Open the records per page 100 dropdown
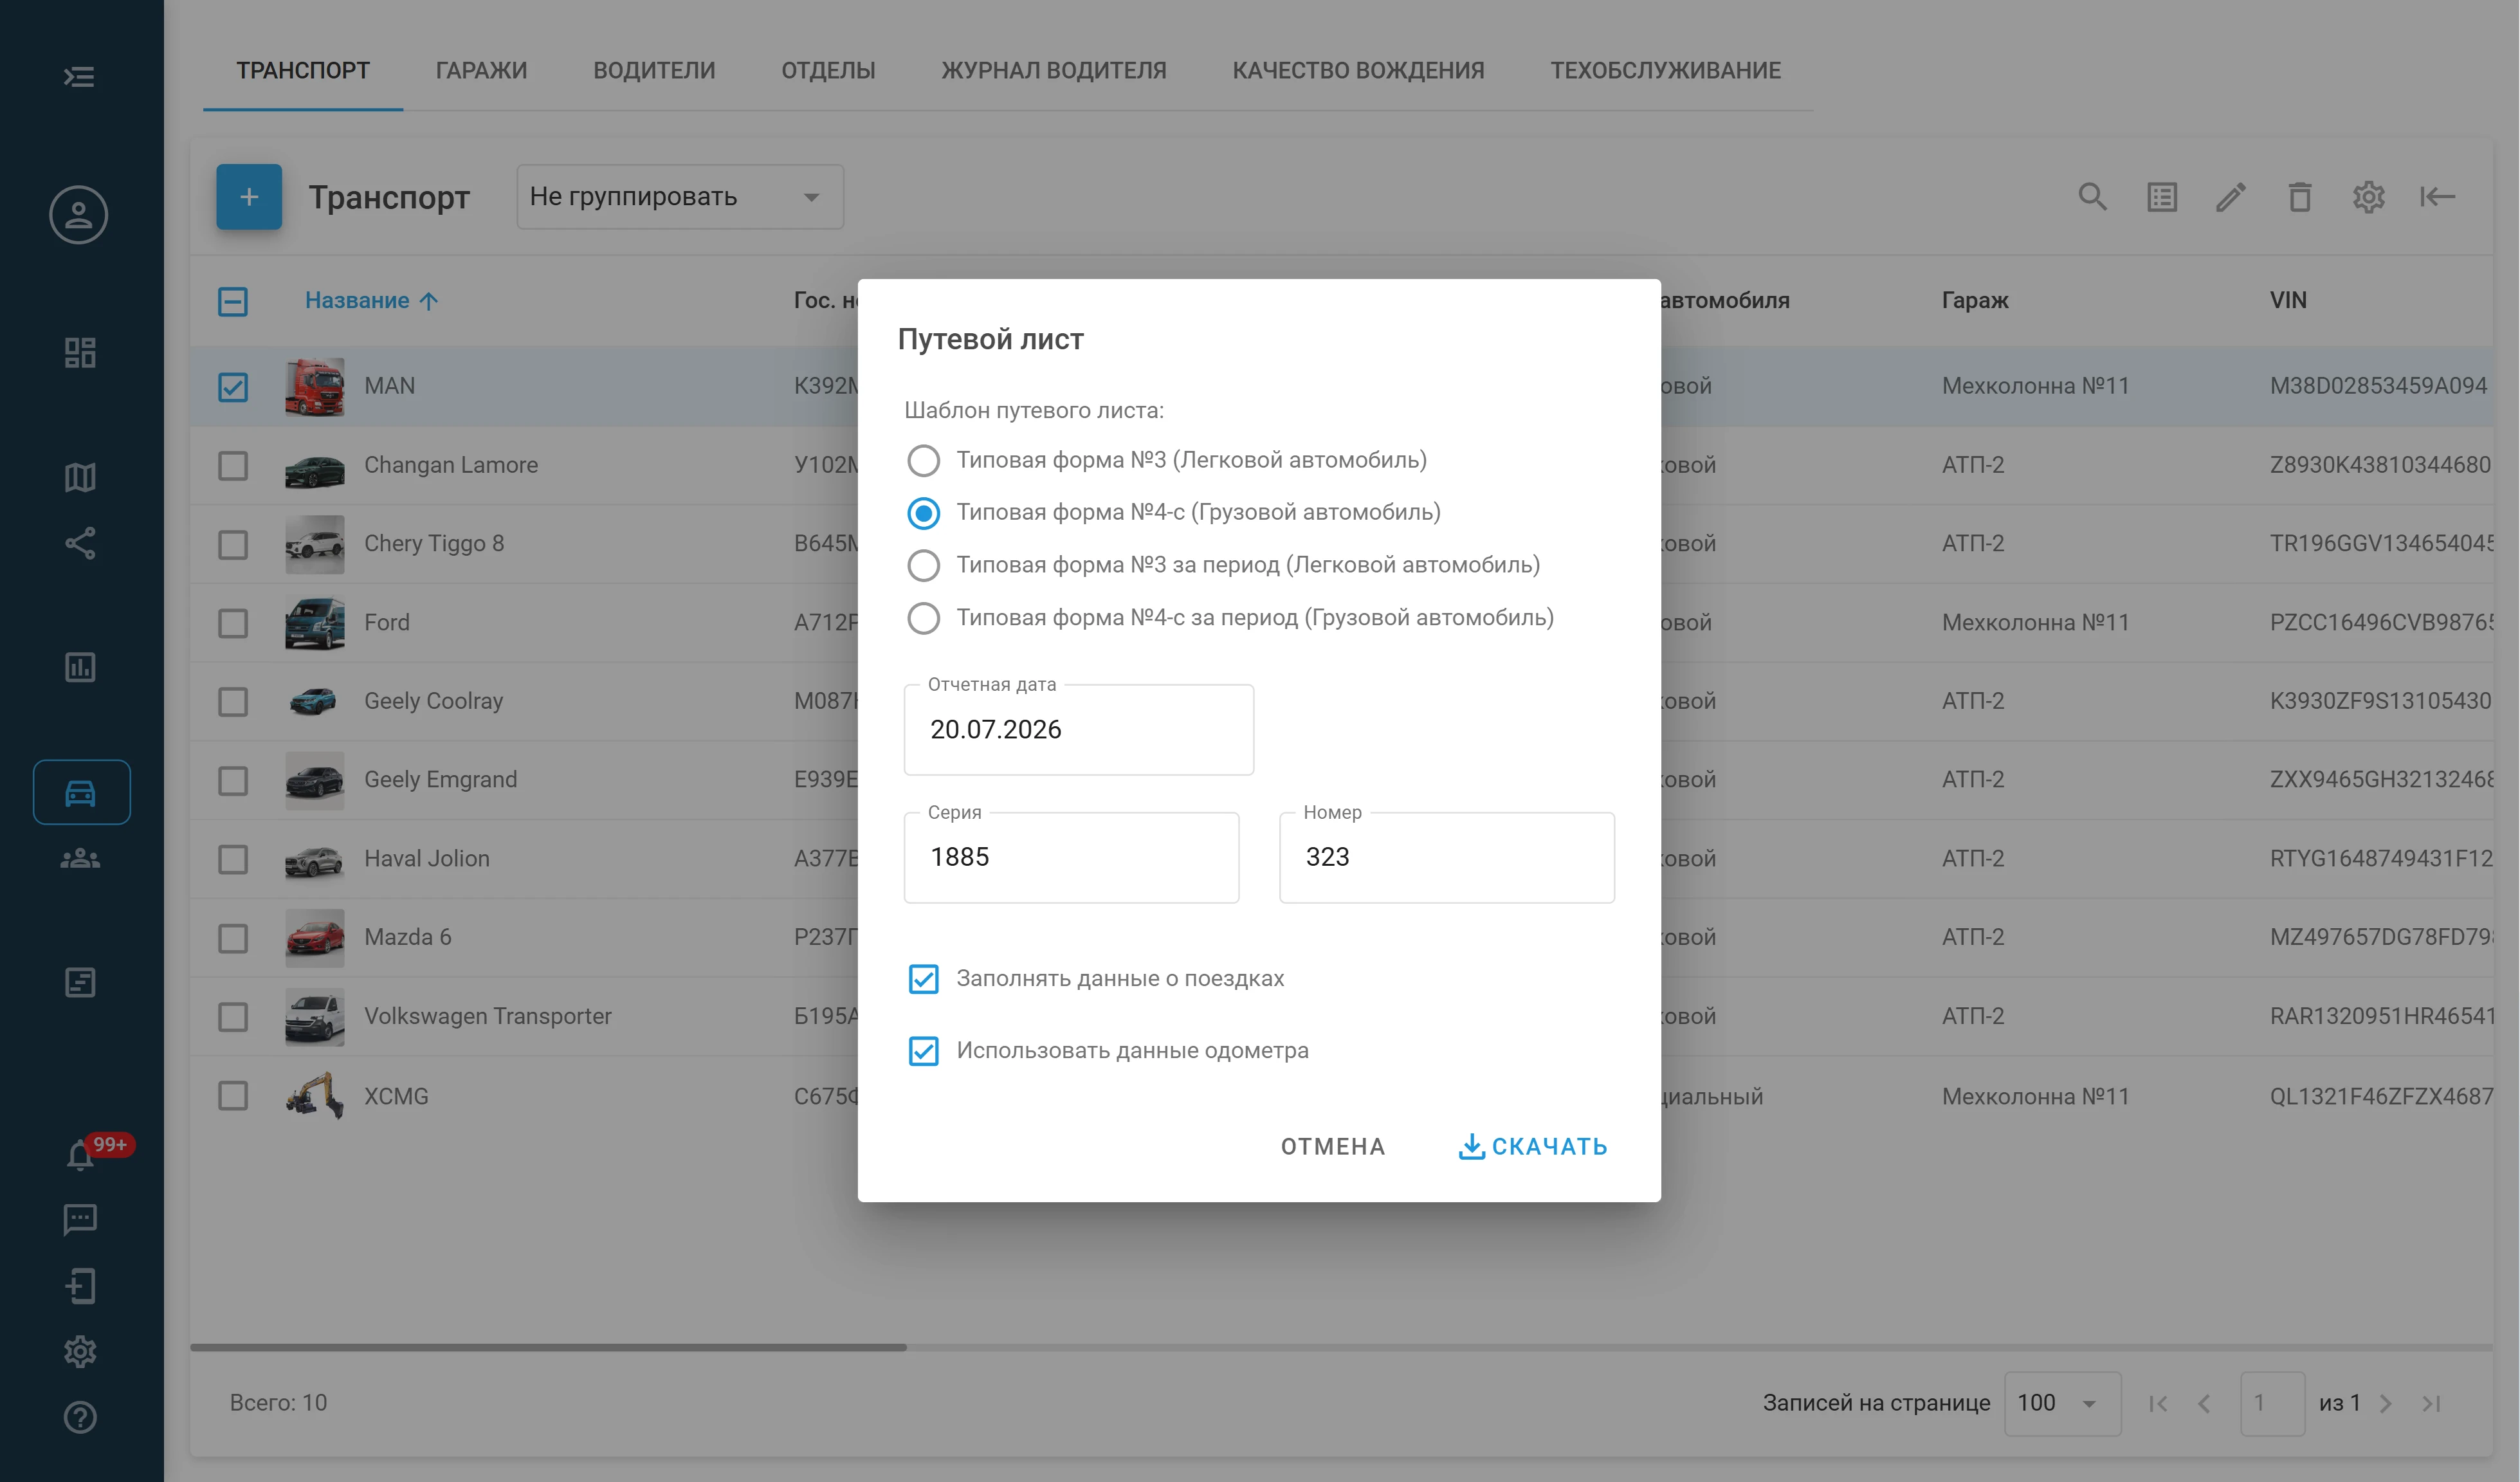 click(x=2062, y=1403)
